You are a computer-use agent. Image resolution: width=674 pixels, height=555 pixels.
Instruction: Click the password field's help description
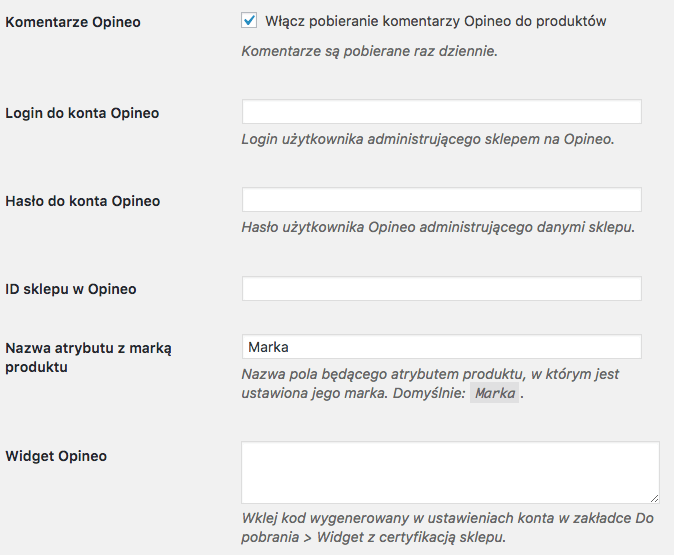[438, 227]
